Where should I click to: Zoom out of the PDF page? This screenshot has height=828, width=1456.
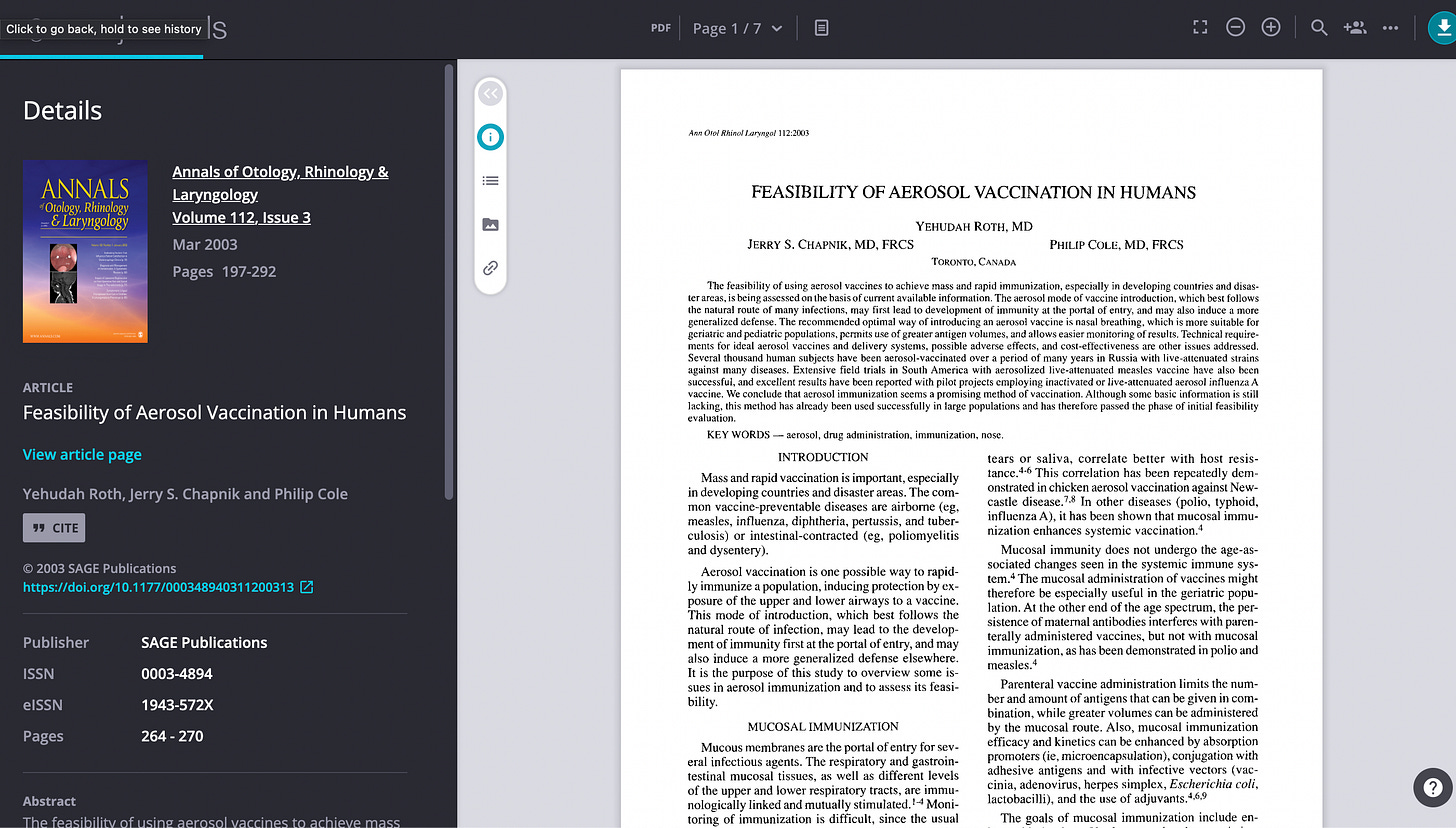point(1235,28)
